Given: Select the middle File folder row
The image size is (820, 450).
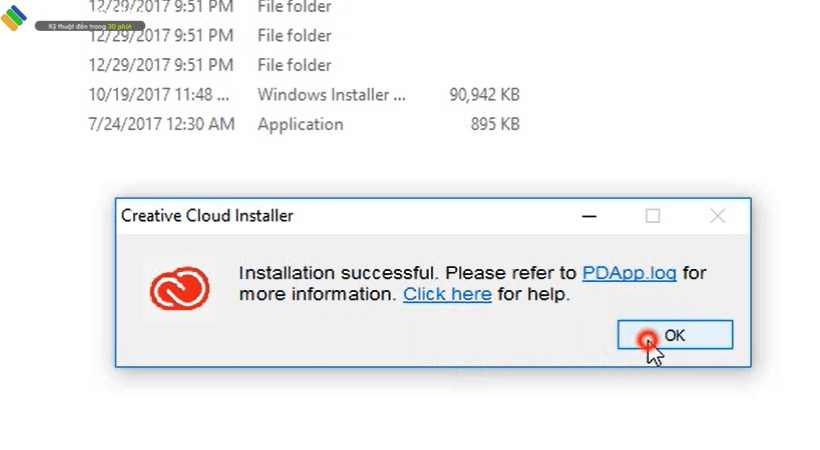Looking at the screenshot, I should [294, 36].
